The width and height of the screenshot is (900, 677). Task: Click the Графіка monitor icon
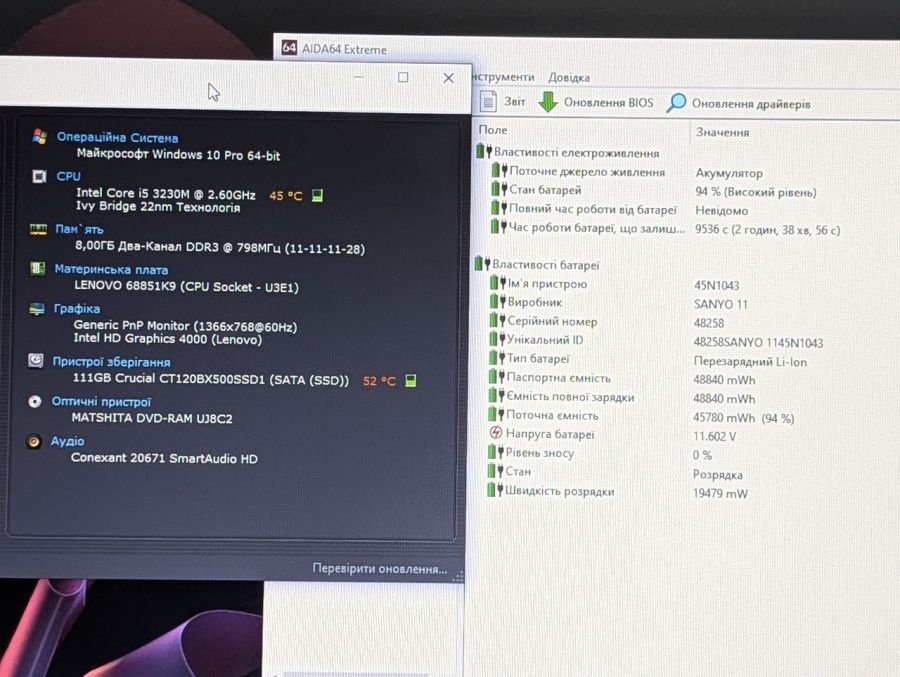click(x=37, y=309)
